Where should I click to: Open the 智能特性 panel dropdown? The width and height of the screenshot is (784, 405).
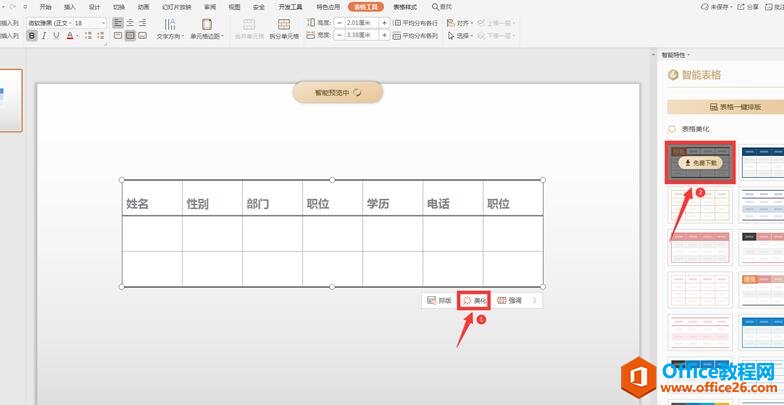[676, 55]
